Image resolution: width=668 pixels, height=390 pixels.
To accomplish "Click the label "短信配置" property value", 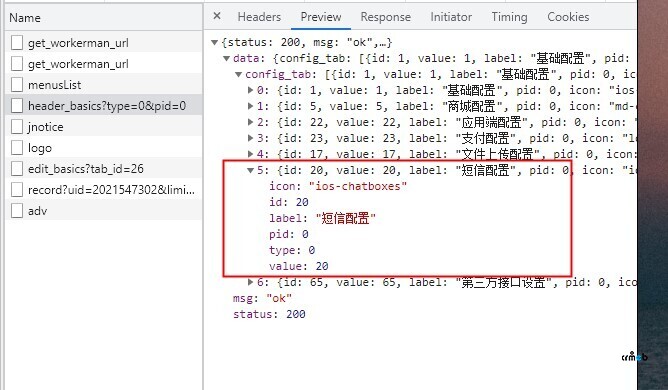I will pos(346,218).
